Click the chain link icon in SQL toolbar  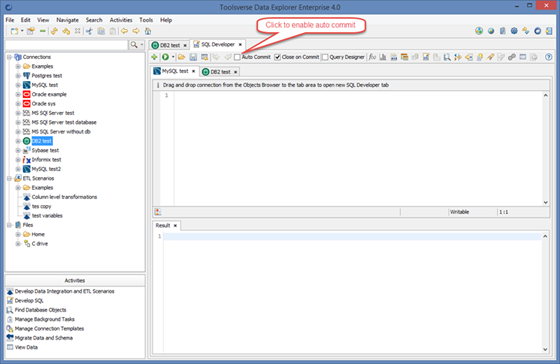(x=511, y=57)
